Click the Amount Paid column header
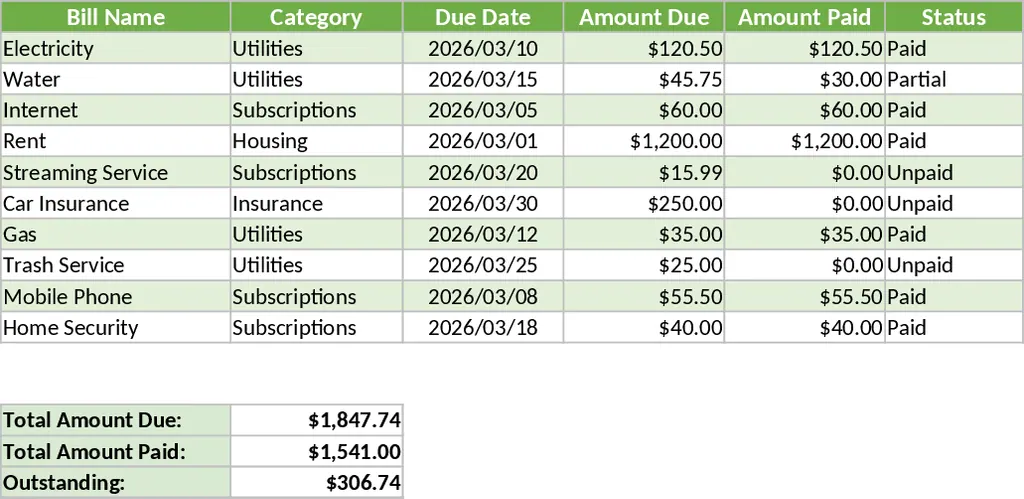1024x499 pixels. point(804,17)
